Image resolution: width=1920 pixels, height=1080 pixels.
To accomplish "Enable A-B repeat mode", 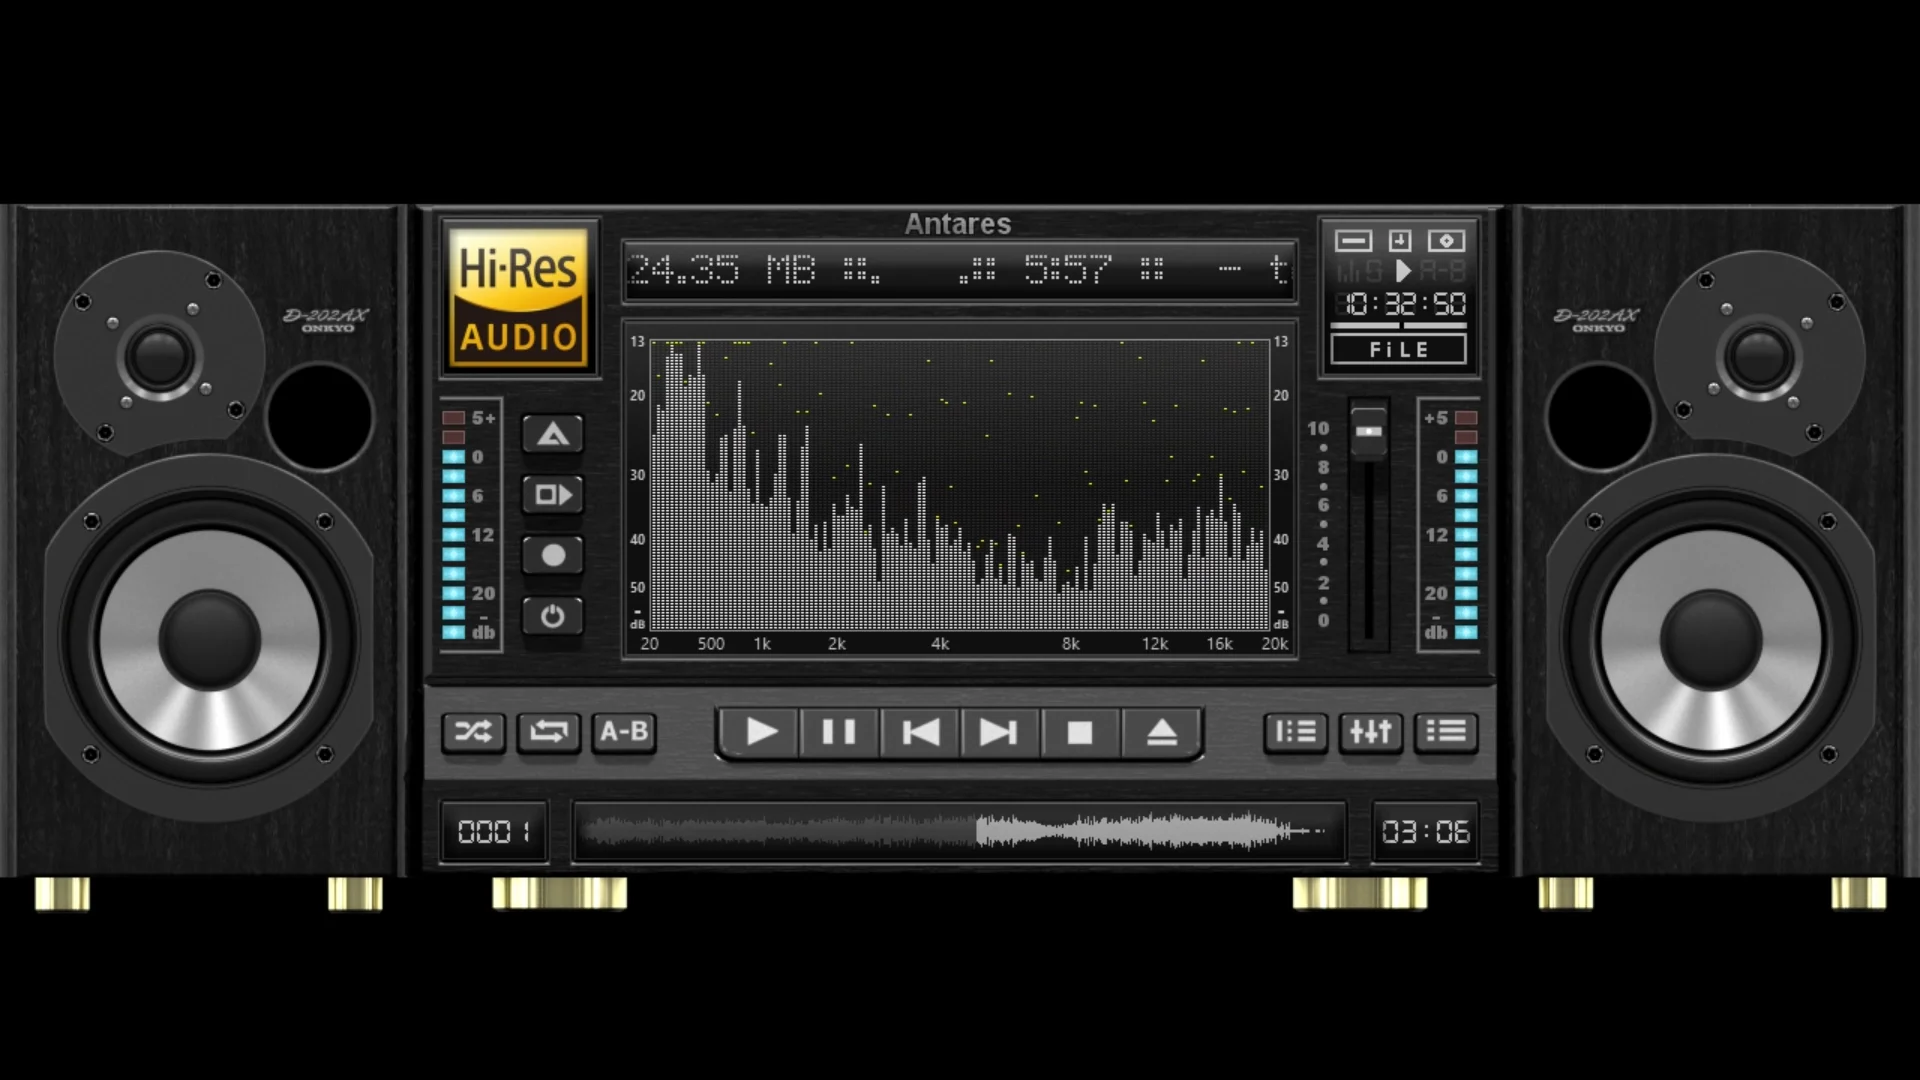I will [x=623, y=732].
